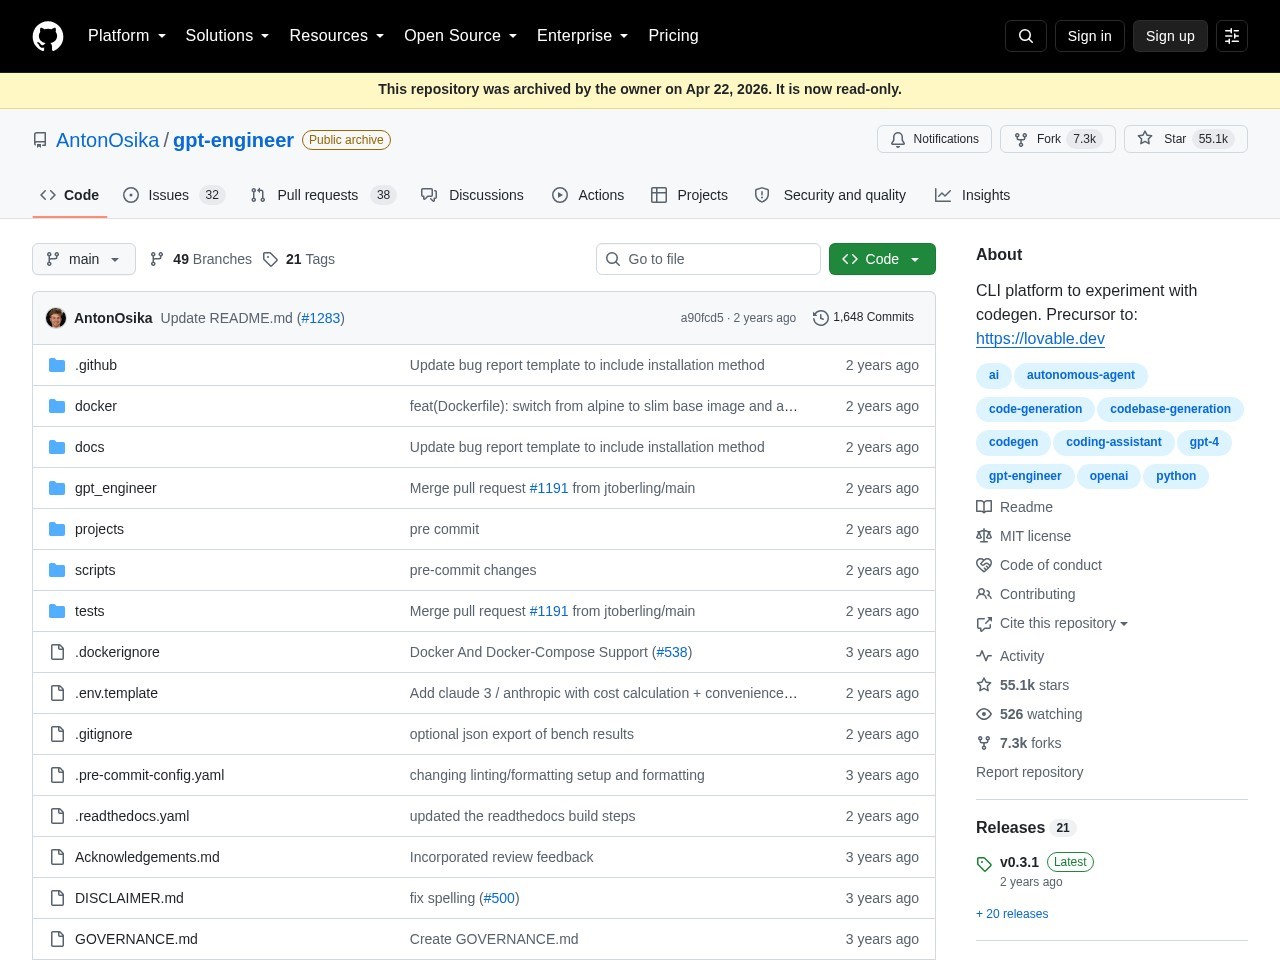
Task: Open the Actions tab
Action: 588,195
